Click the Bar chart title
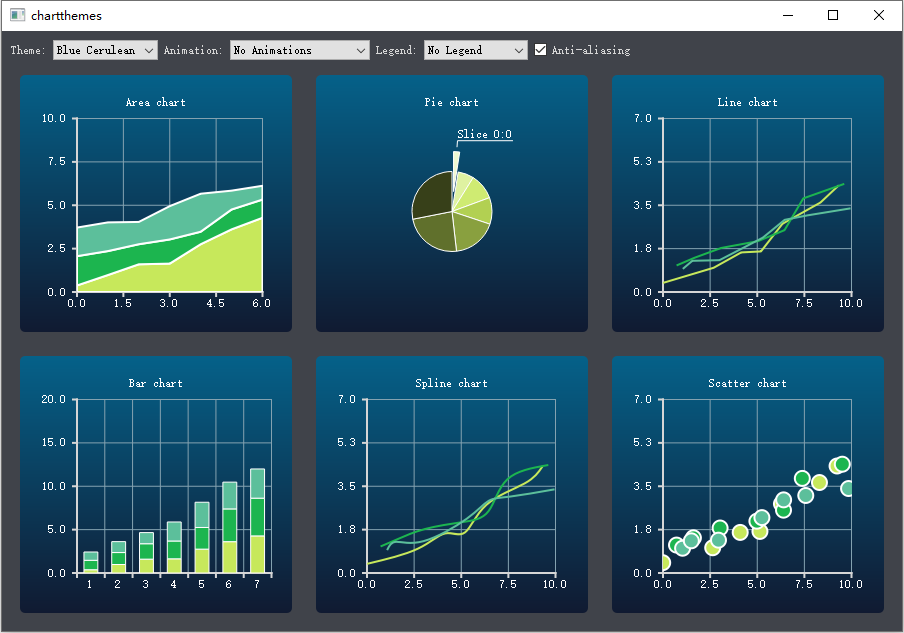Image resolution: width=904 pixels, height=633 pixels. click(x=155, y=383)
